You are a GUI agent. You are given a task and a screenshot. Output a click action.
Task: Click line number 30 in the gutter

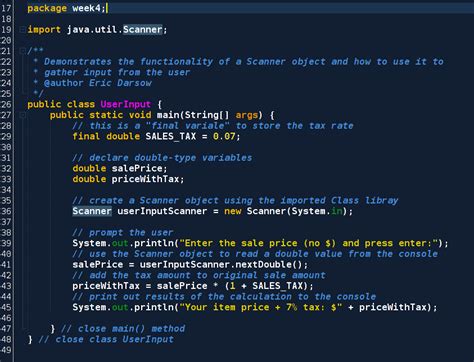6,147
